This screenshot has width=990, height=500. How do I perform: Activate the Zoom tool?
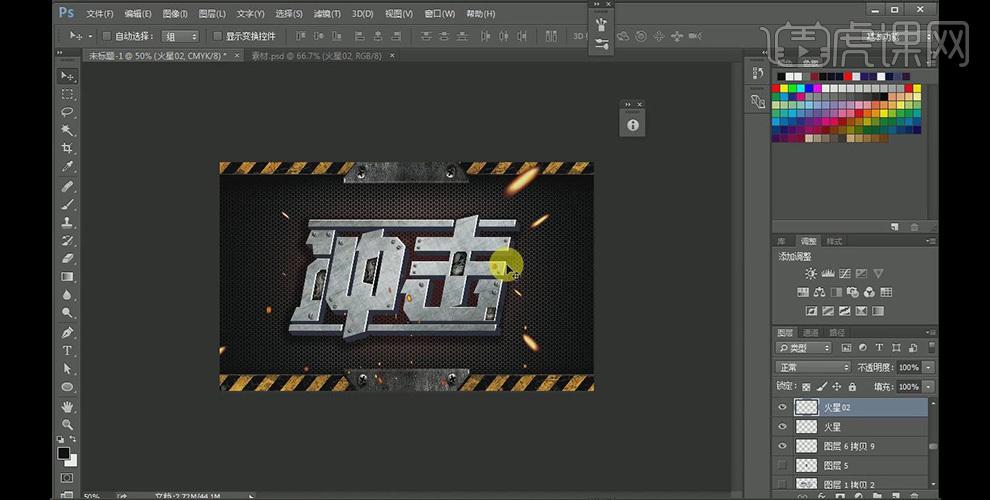tap(68, 424)
